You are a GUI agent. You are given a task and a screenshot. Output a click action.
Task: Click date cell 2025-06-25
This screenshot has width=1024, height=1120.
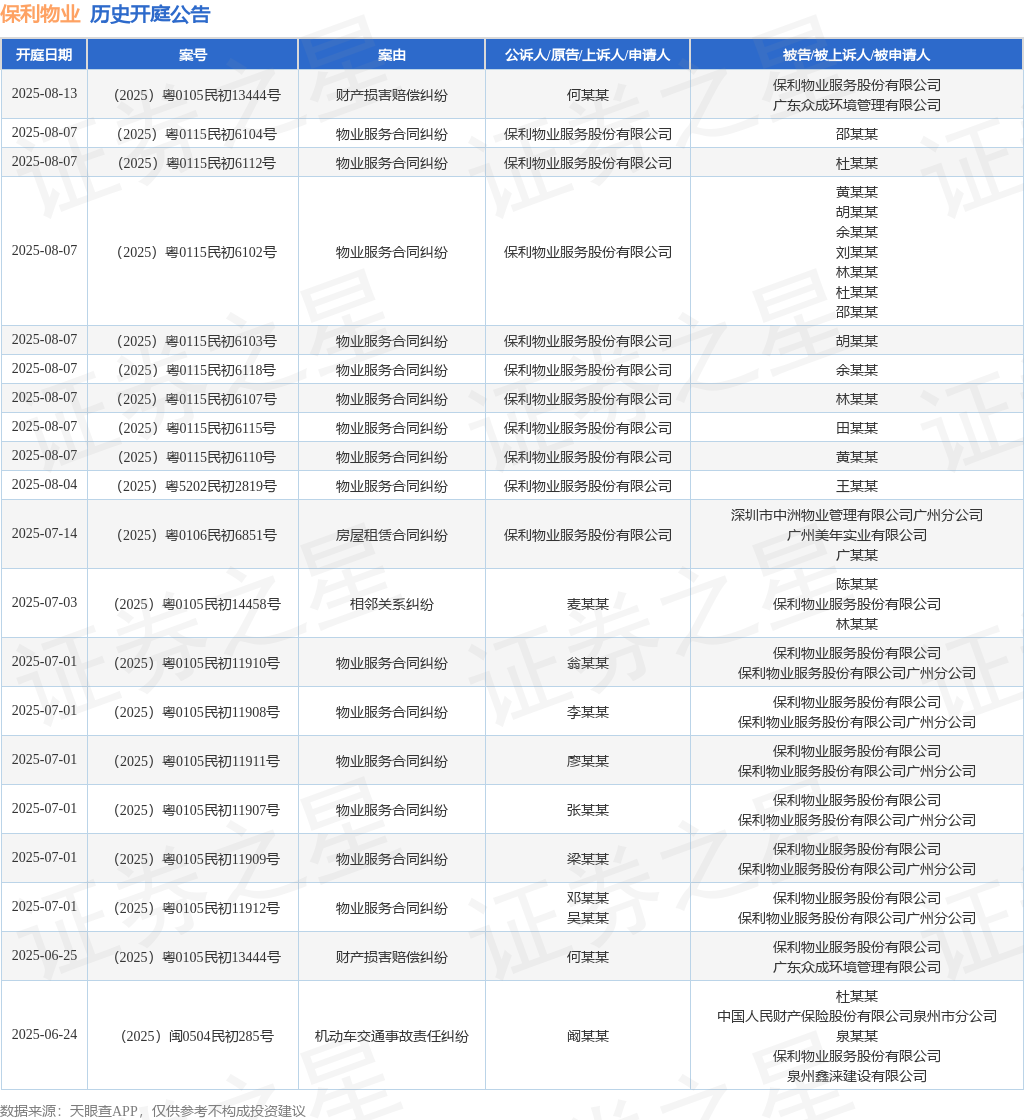pos(44,956)
